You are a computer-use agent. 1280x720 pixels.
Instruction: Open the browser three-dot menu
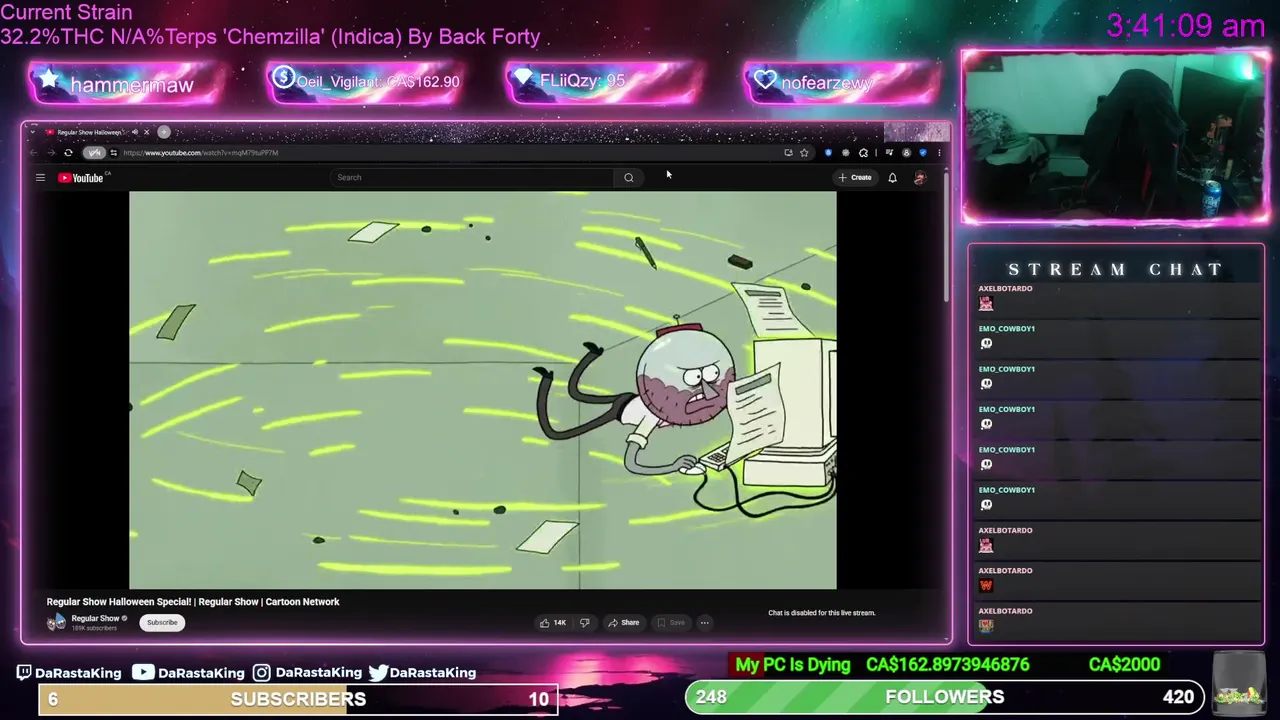coord(939,153)
